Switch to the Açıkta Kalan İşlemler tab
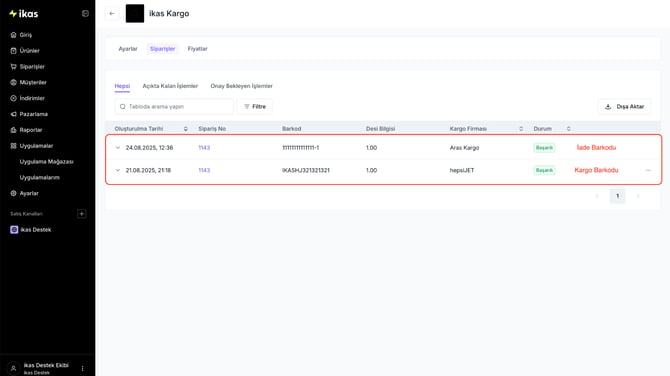Viewport: 670px width, 376px height. click(x=170, y=86)
